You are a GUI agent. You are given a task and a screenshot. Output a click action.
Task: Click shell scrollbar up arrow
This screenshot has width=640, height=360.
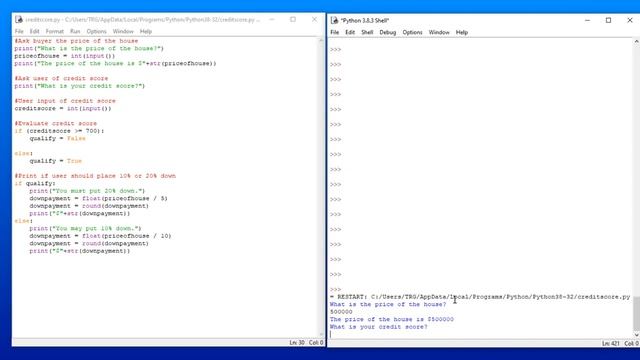click(x=636, y=42)
